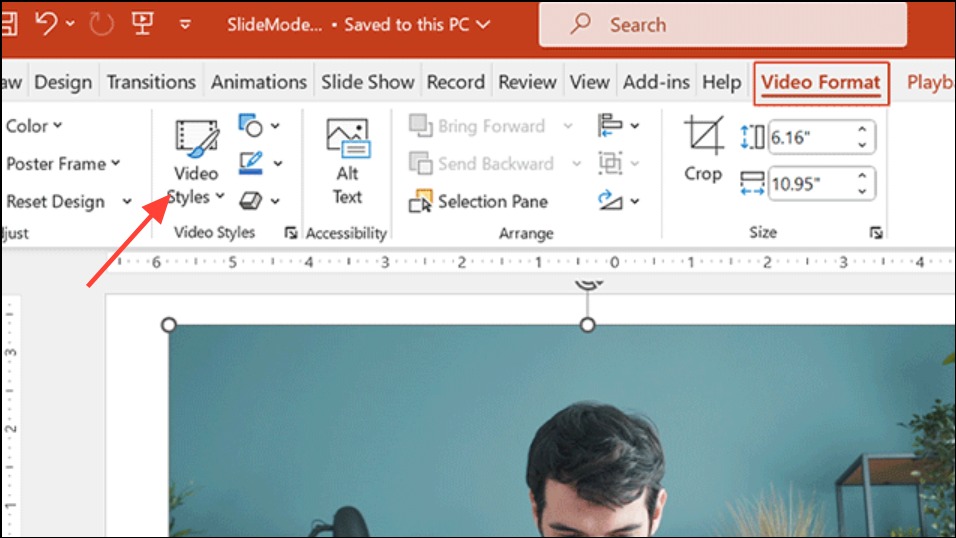Switch to the Transitions tab

[x=151, y=82]
